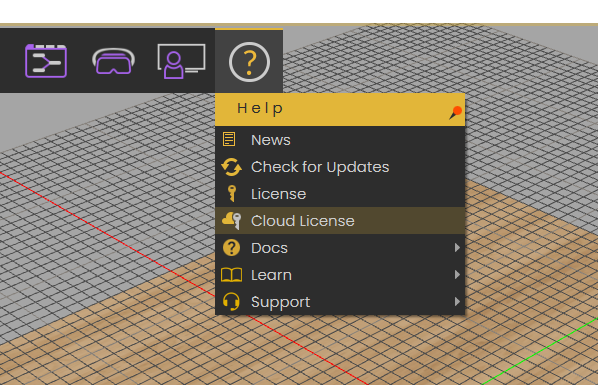Click the yellow Help menu header
The width and height of the screenshot is (598, 385).
coord(340,110)
